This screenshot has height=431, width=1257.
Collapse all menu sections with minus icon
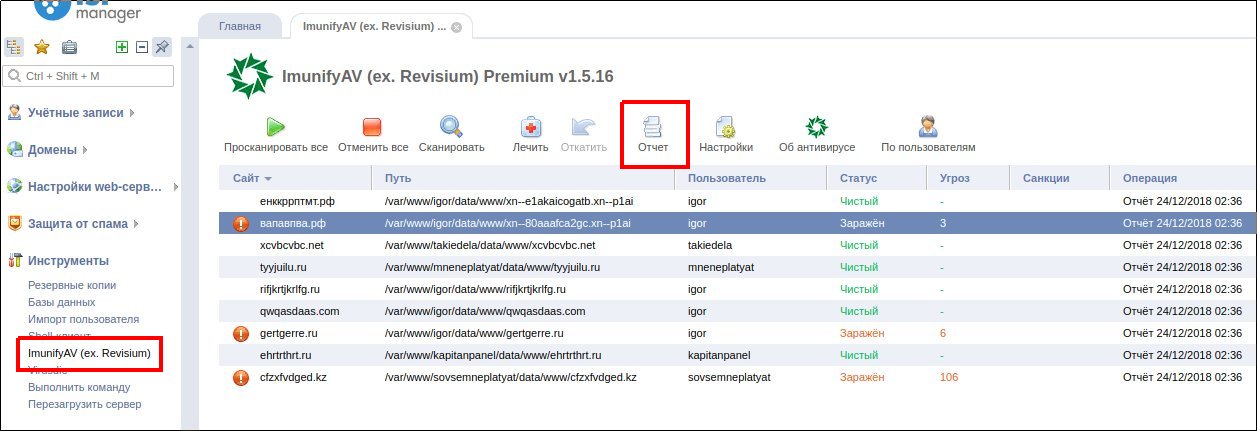(141, 46)
